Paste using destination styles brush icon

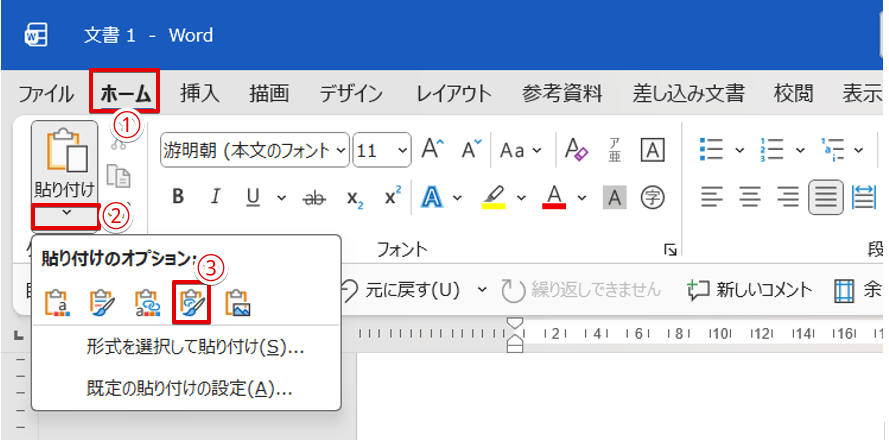pyautogui.click(x=192, y=304)
